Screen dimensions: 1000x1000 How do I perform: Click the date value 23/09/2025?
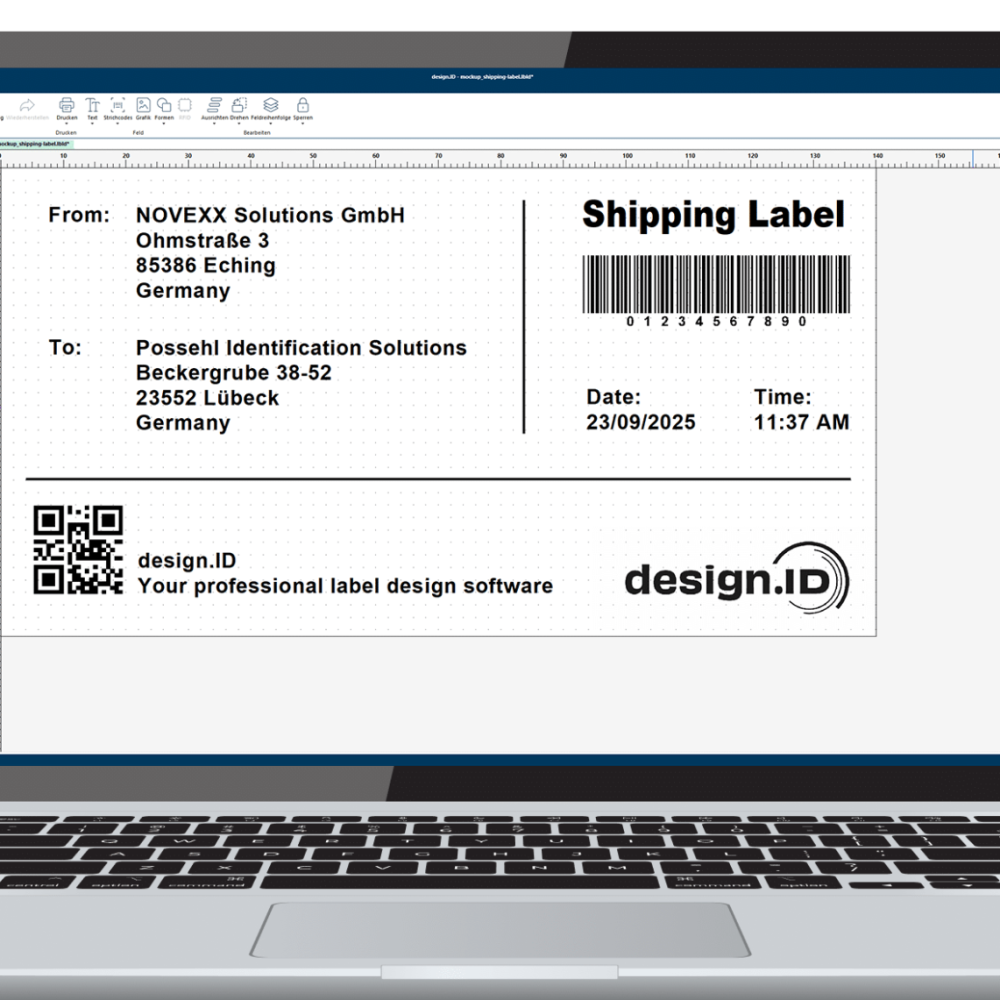pos(640,422)
